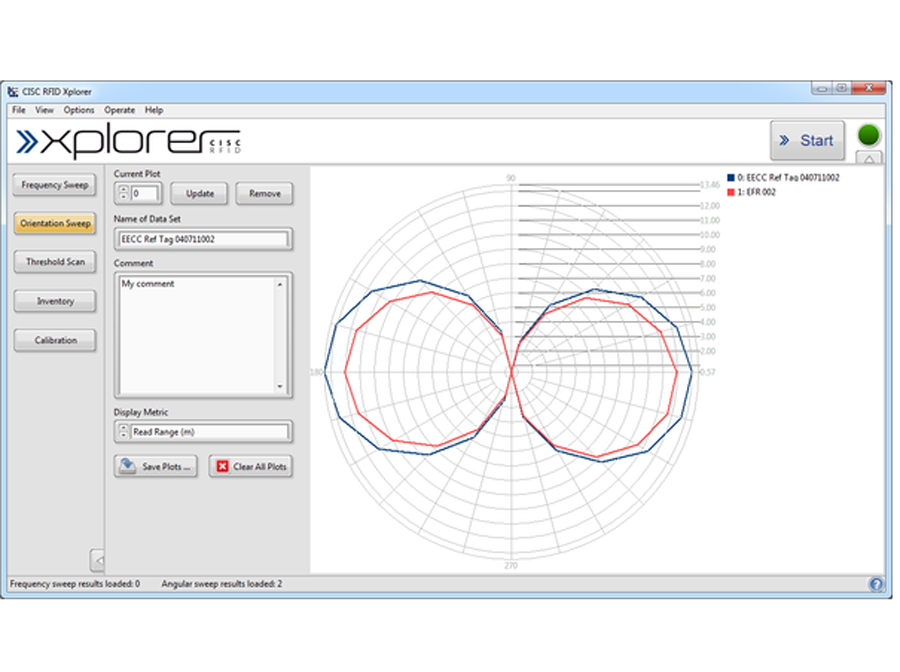Image resolution: width=900 pixels, height=672 pixels.
Task: Increment the Current Plot number stepper
Action: [123, 188]
